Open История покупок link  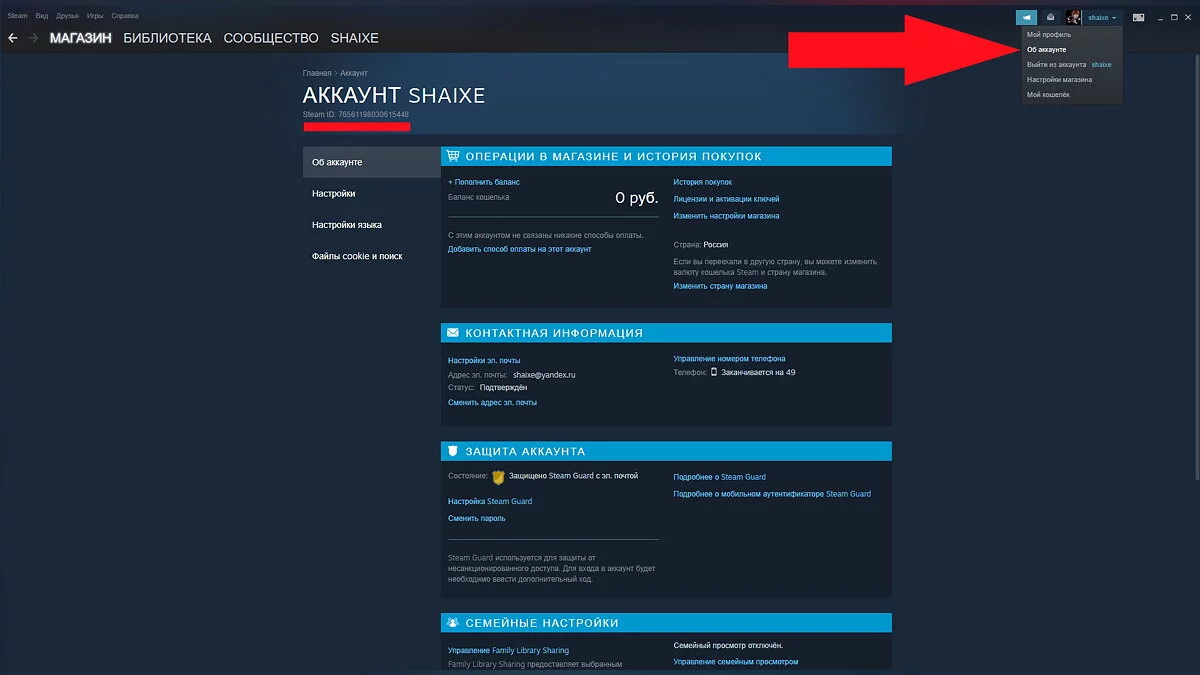click(703, 182)
